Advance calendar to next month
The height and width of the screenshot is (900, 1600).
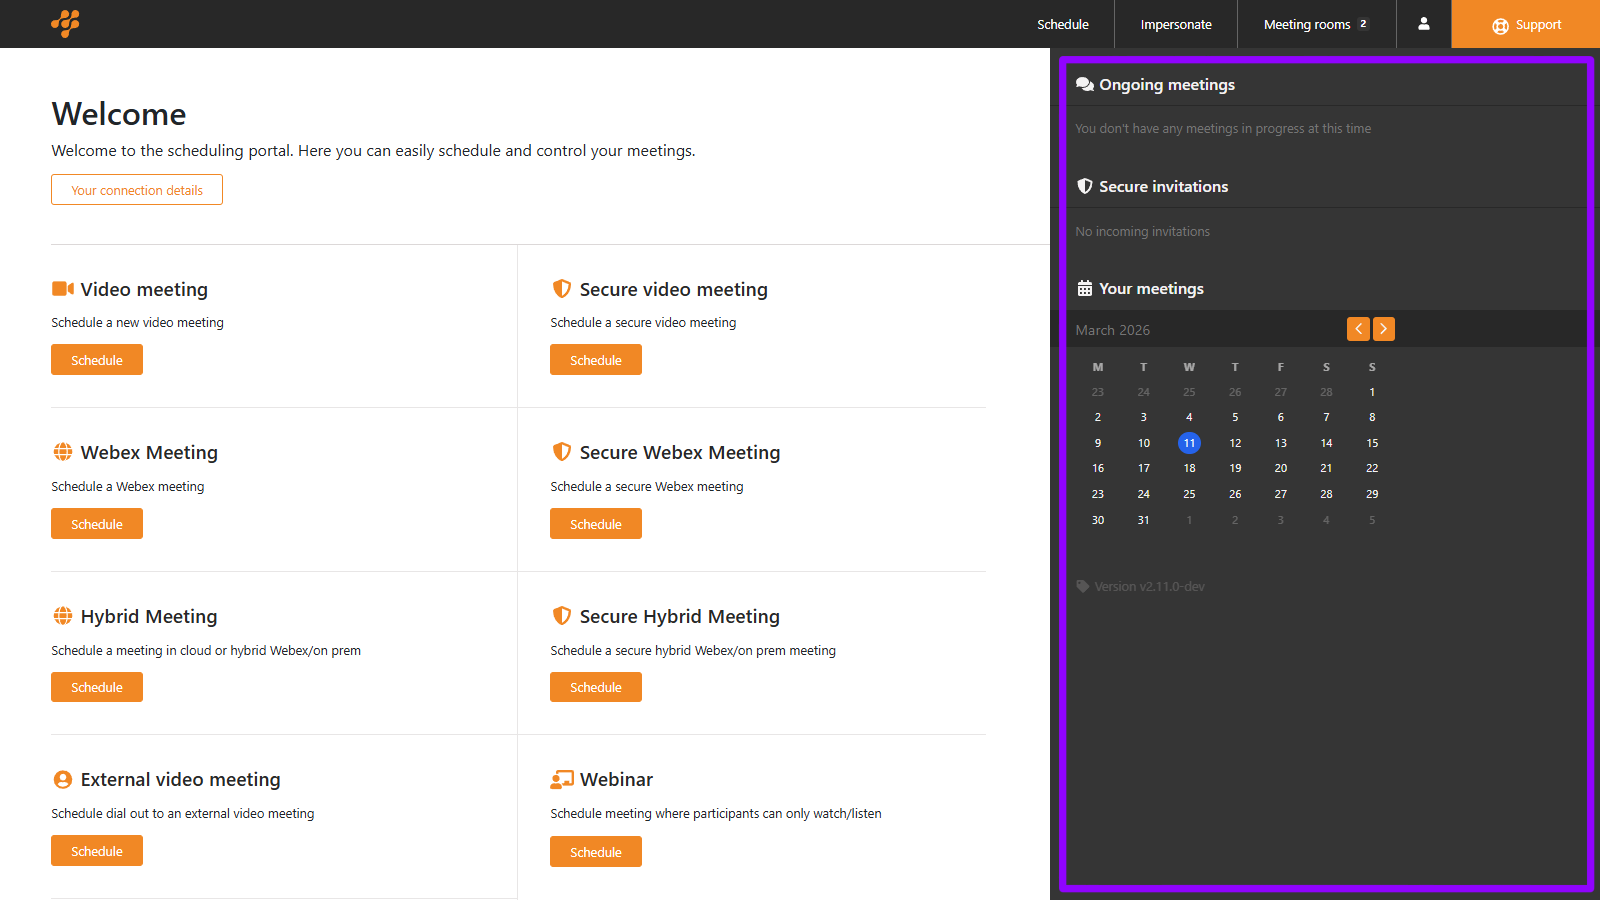tap(1384, 329)
